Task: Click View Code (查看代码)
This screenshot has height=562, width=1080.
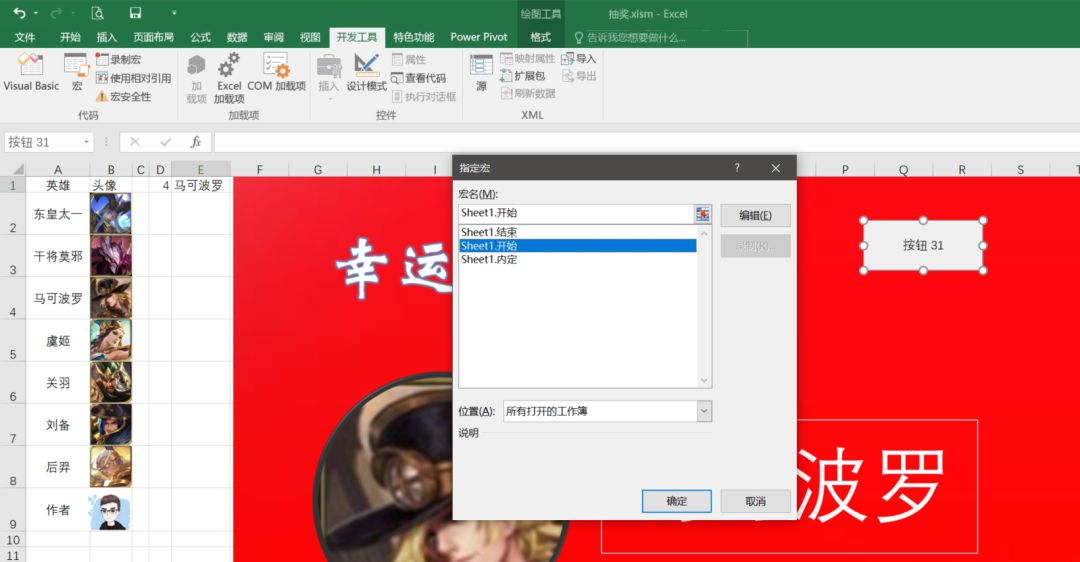Action: 419,78
